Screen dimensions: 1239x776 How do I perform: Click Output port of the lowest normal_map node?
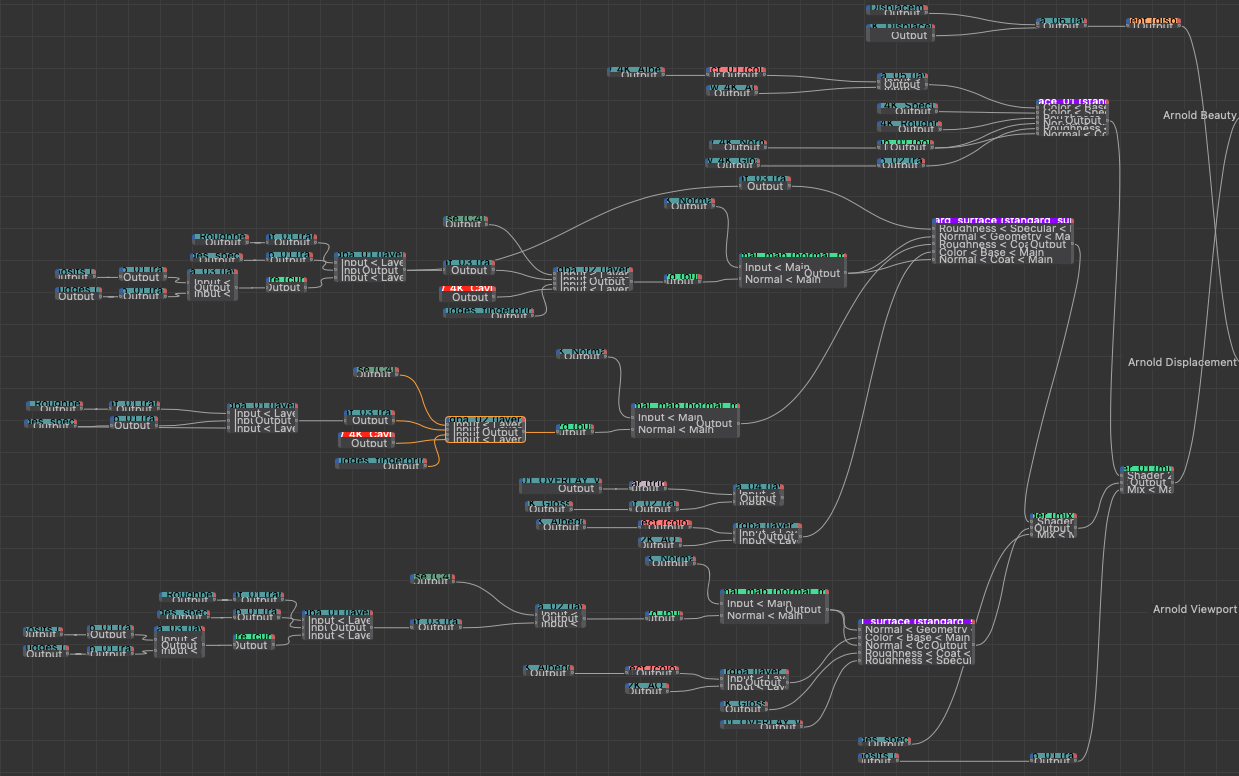pos(803,610)
